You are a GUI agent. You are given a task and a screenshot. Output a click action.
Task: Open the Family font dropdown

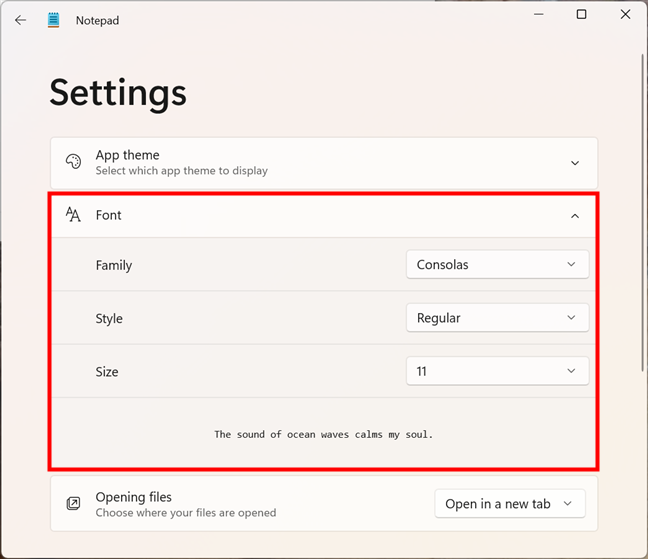click(497, 265)
